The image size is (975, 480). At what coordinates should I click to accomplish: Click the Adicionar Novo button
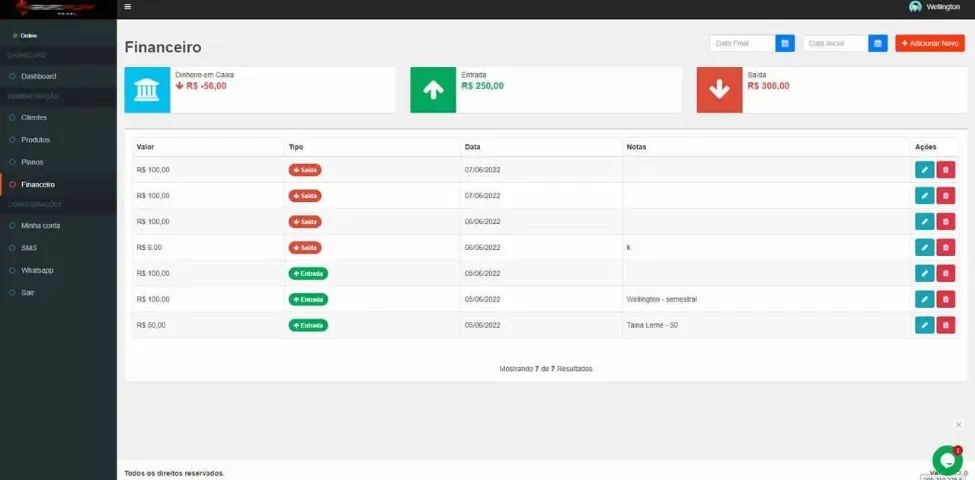point(930,44)
